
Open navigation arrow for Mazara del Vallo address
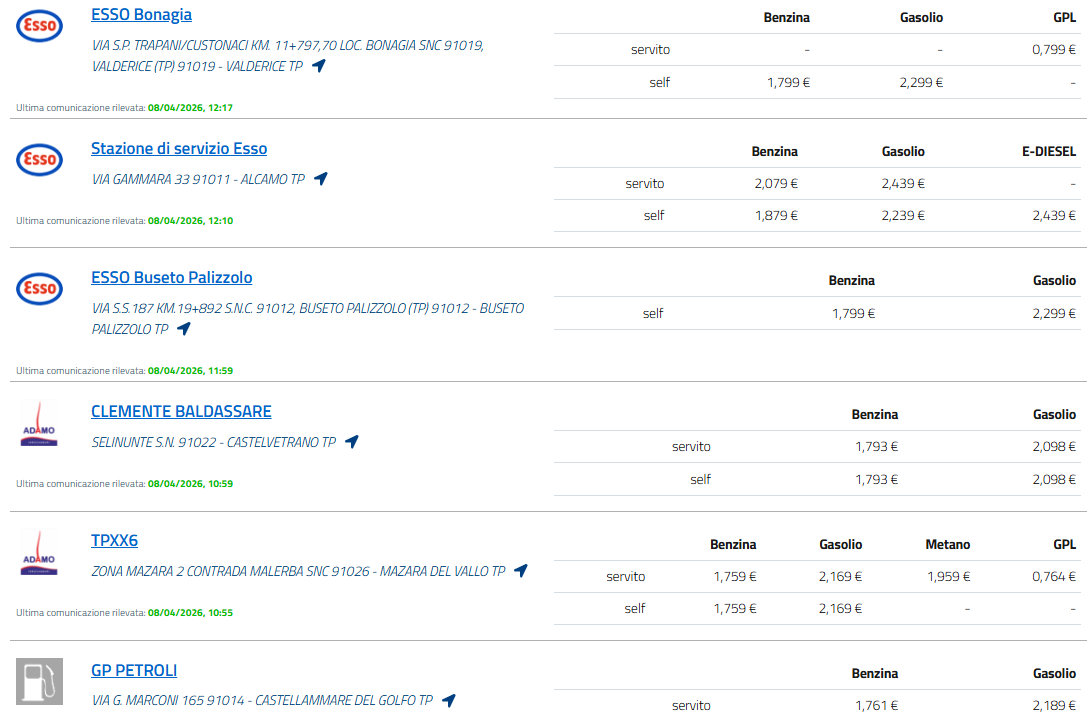[521, 571]
